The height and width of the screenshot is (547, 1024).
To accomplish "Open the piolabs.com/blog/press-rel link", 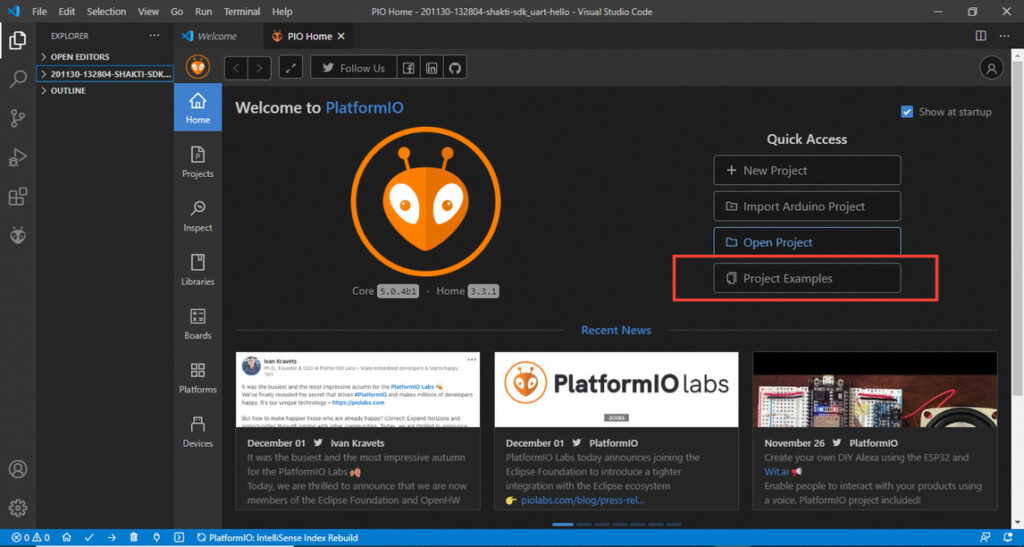I will 583,501.
